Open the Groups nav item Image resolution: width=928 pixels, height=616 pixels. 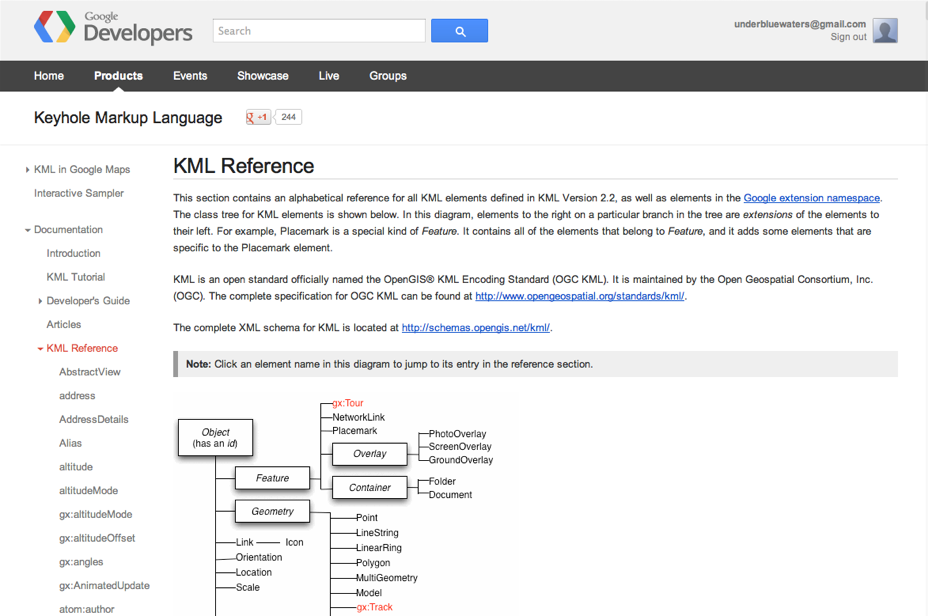(388, 76)
